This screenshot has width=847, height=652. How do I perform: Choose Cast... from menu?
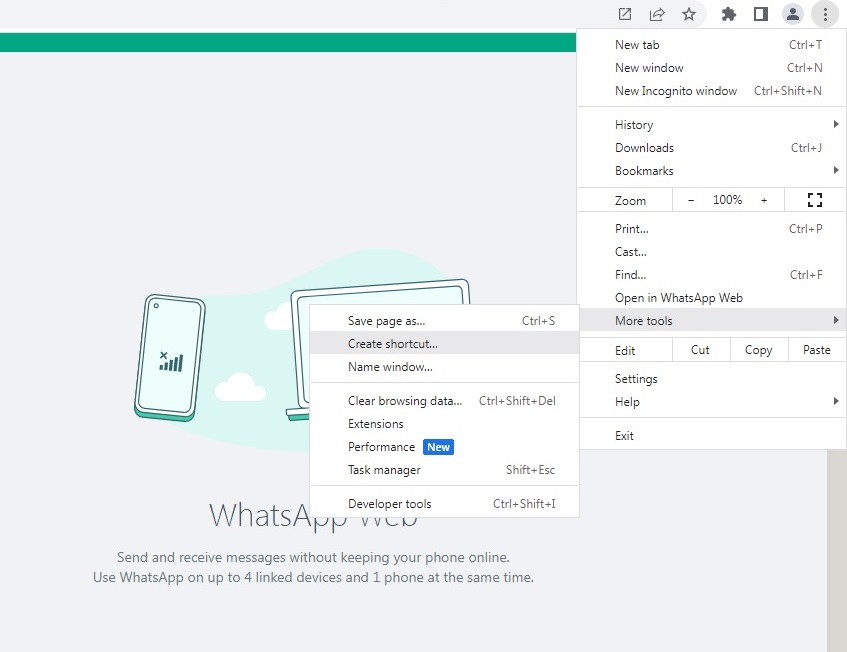click(712, 252)
